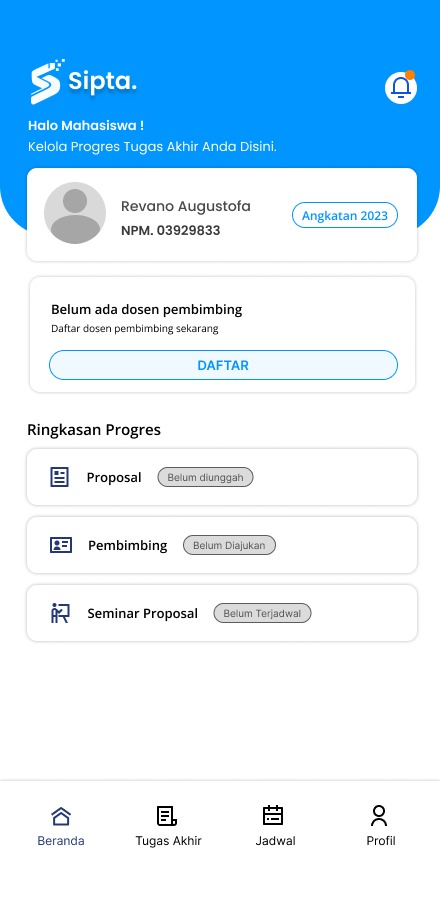Screen dimensions: 440x915
Task: Tap the Belum diunggah status badge
Action: pos(205,477)
